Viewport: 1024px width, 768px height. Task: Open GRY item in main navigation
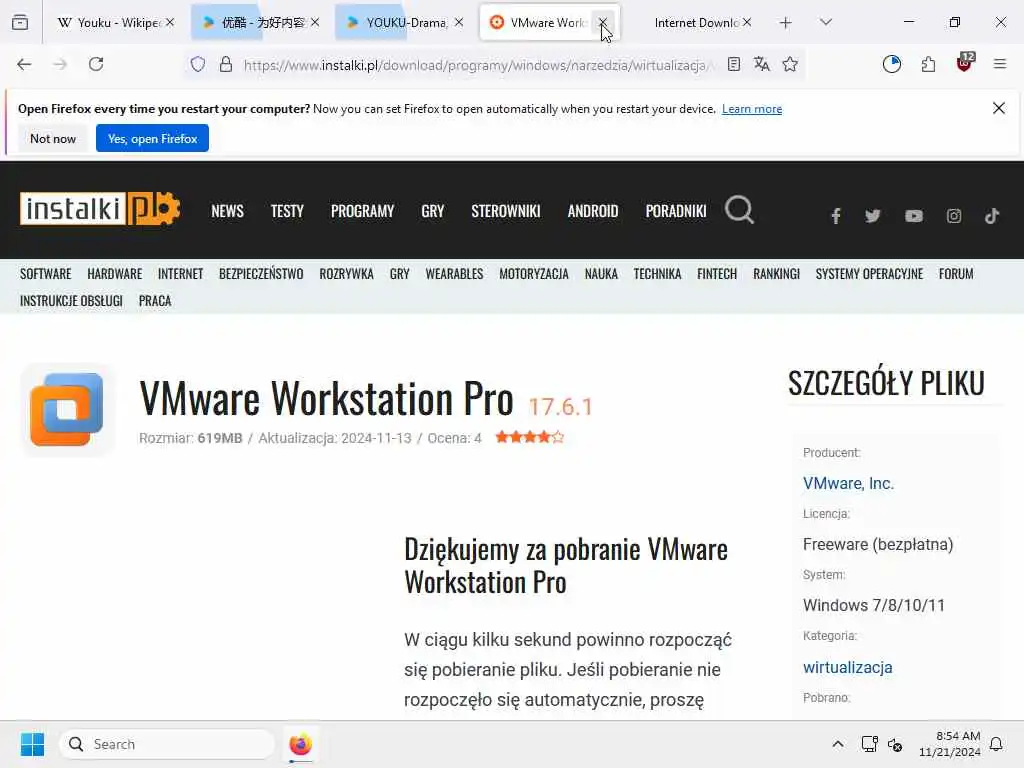(x=433, y=211)
